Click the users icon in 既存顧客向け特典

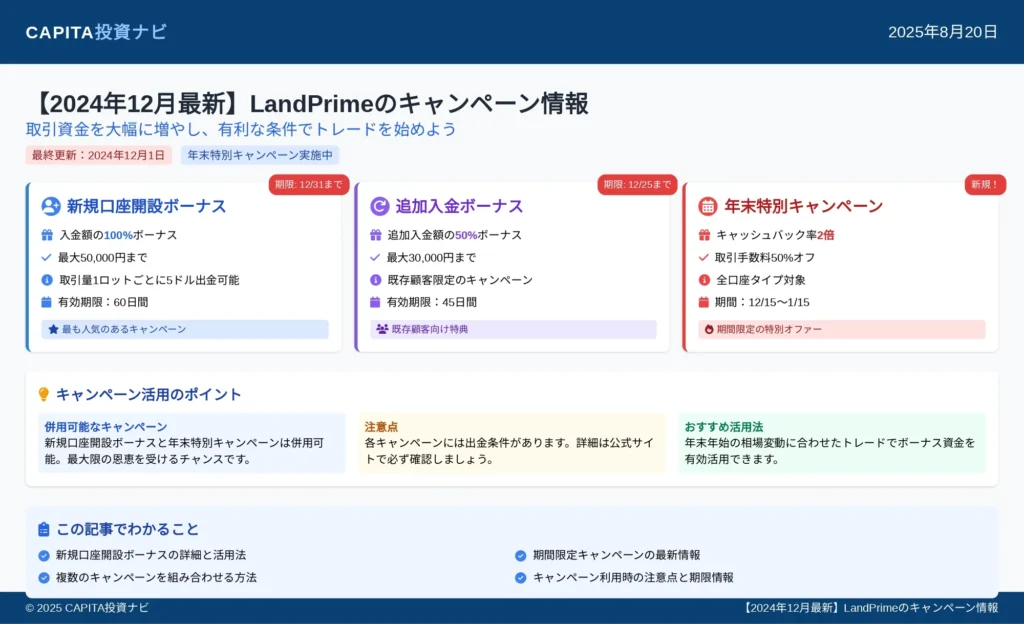(382, 330)
